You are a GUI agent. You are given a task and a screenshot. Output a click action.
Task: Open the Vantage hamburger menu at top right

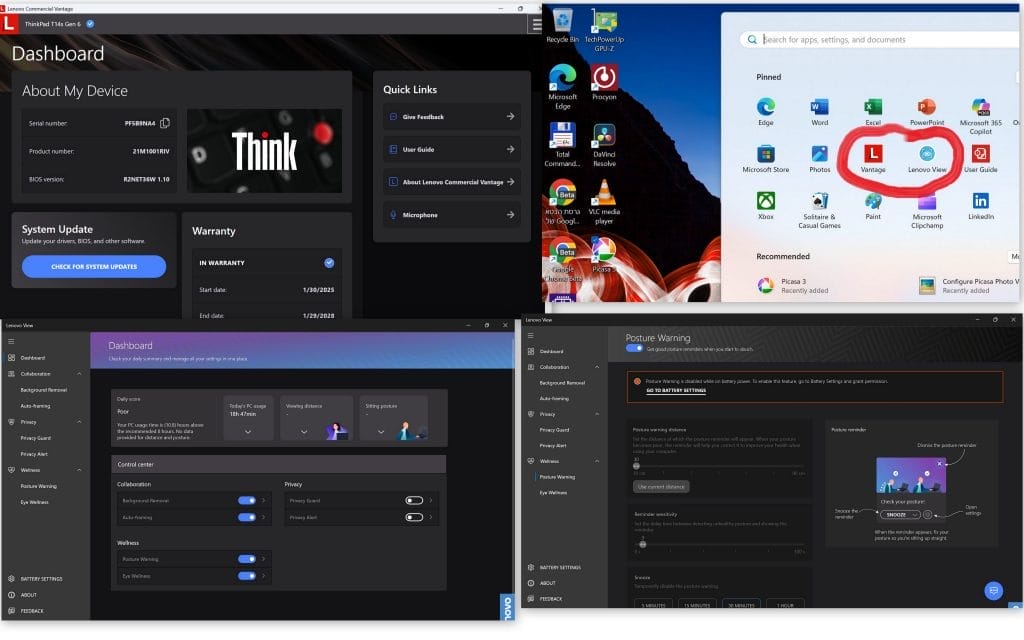pos(536,24)
